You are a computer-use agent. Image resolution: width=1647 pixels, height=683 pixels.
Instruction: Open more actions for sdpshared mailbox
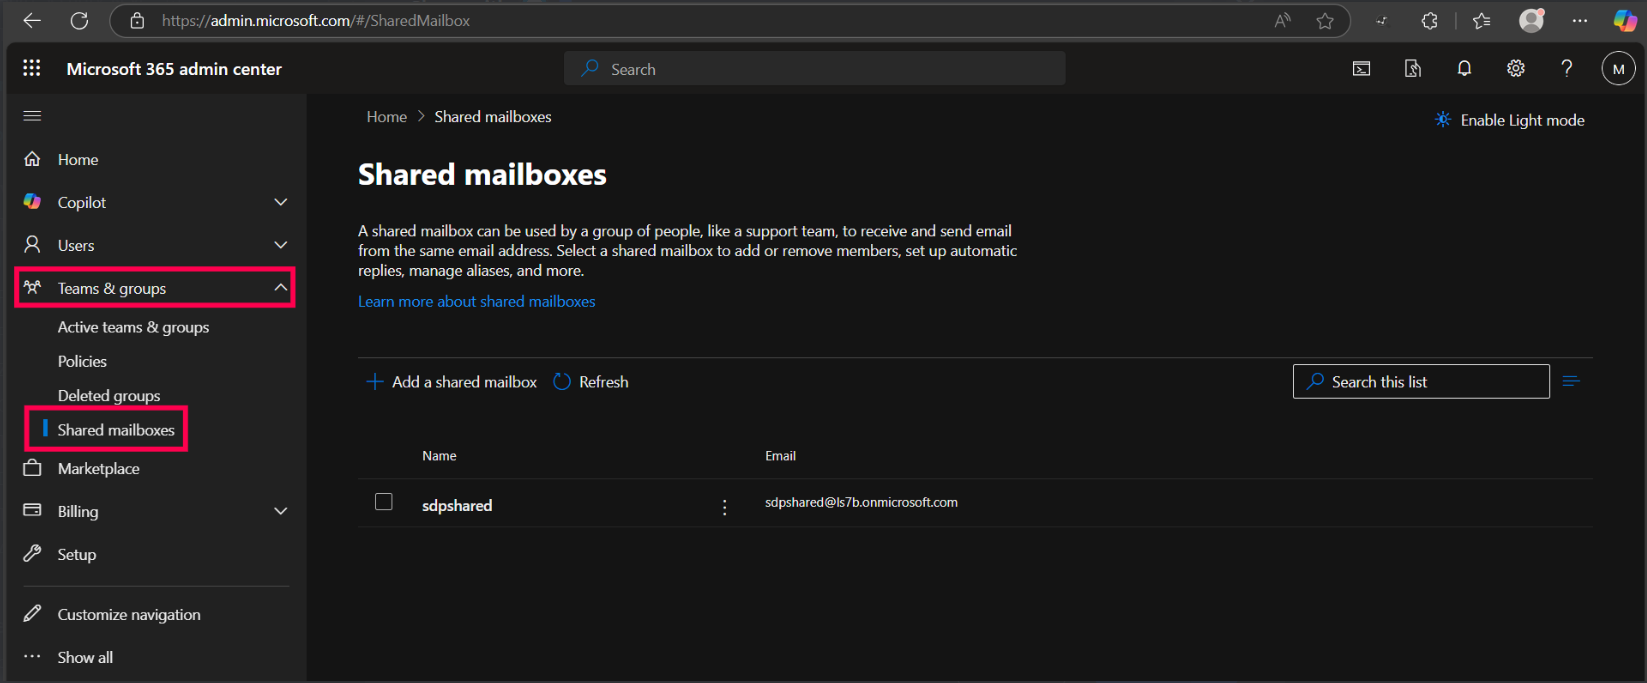725,507
